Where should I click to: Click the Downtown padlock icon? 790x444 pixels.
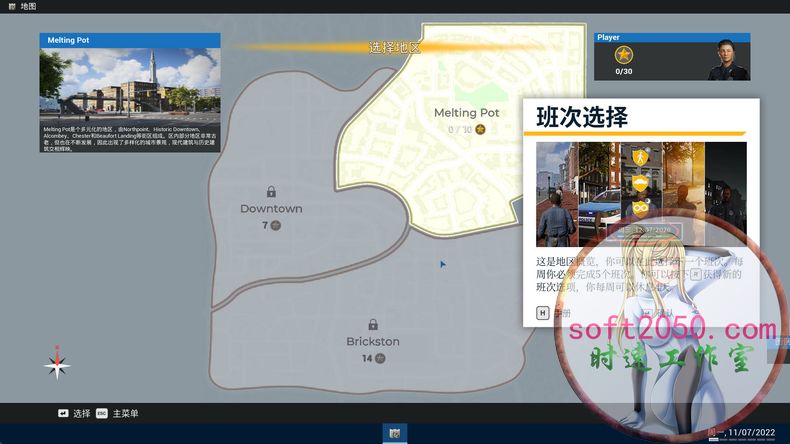point(271,192)
